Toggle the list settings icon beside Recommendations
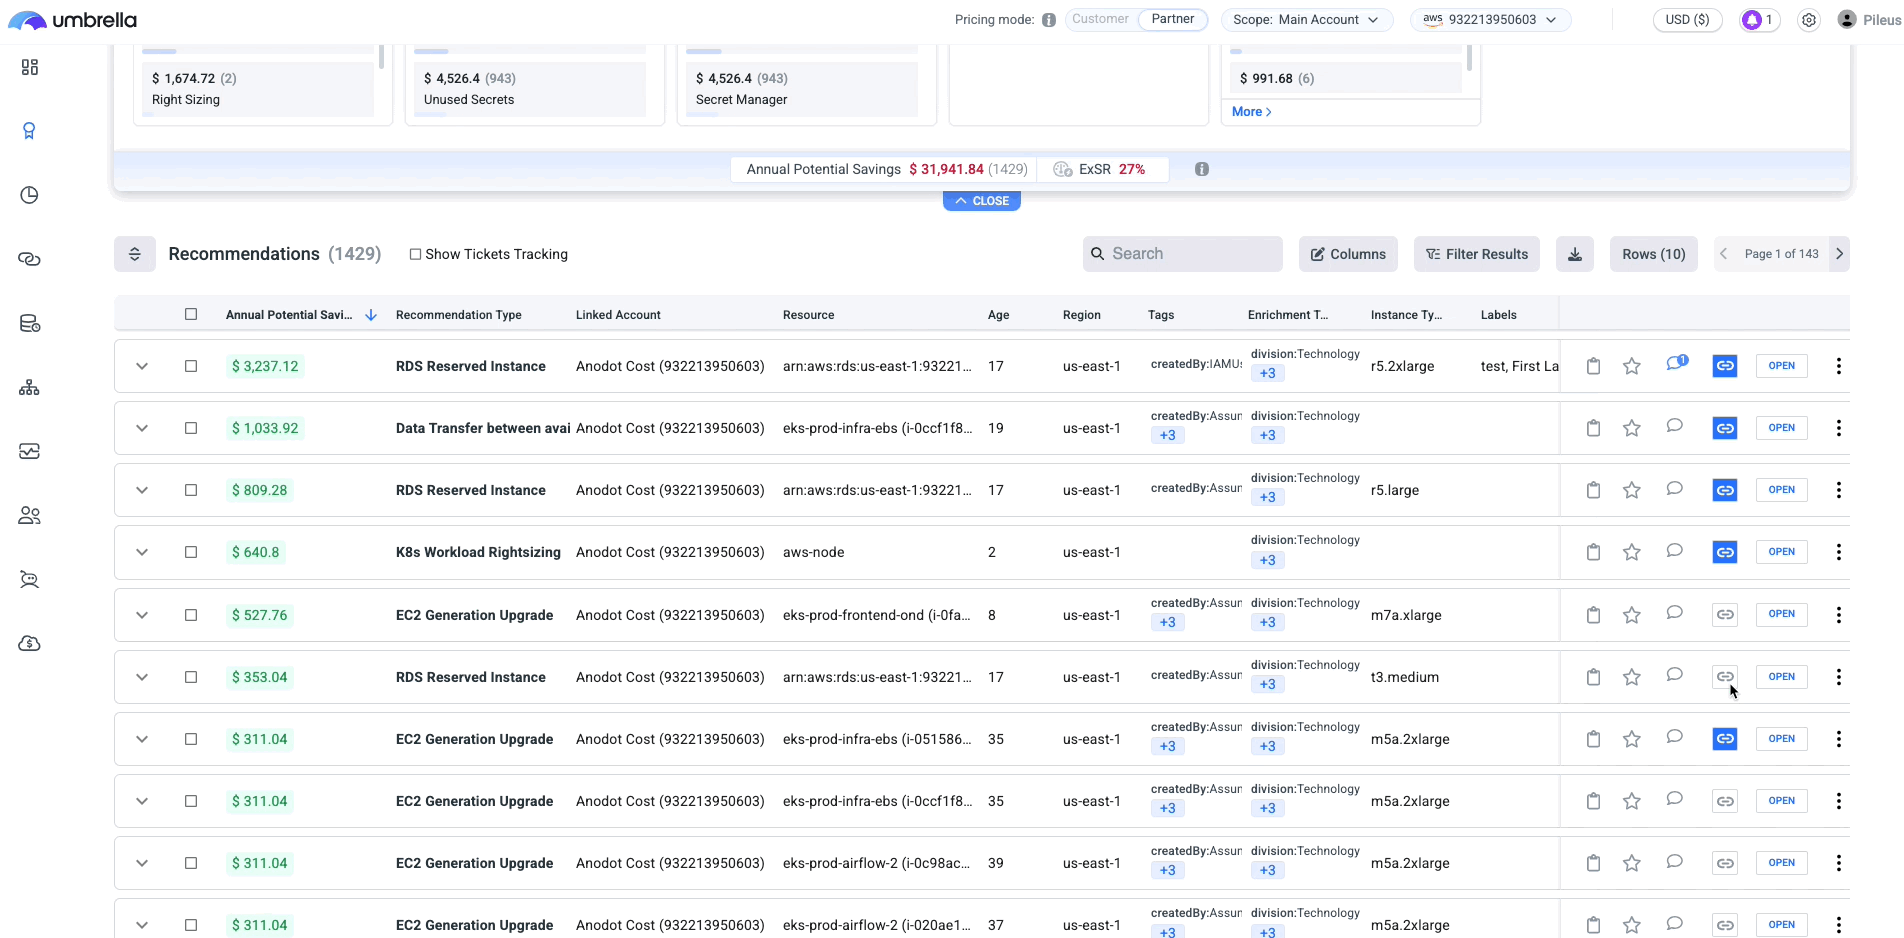This screenshot has width=1904, height=938. click(x=135, y=254)
